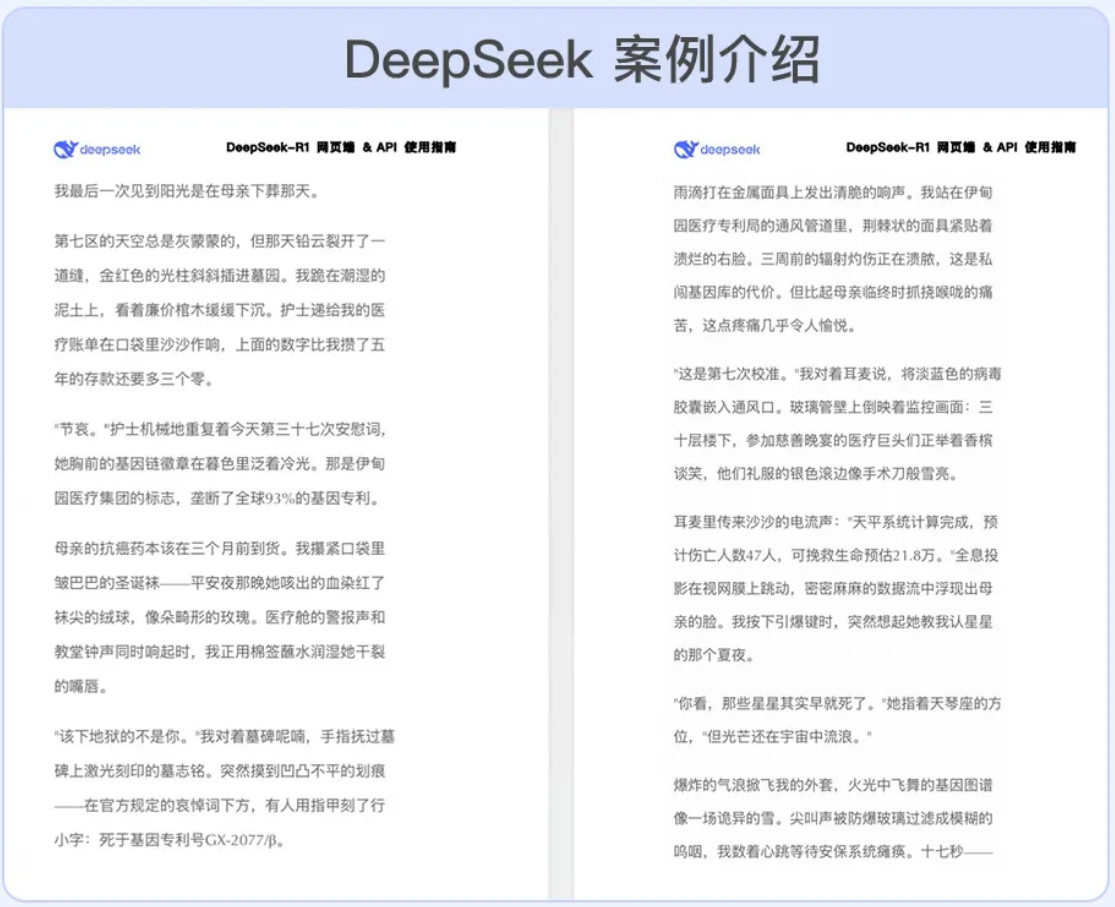
Task: Click the line starting ""节哀。"护士机械地重复"
Action: (x=220, y=429)
